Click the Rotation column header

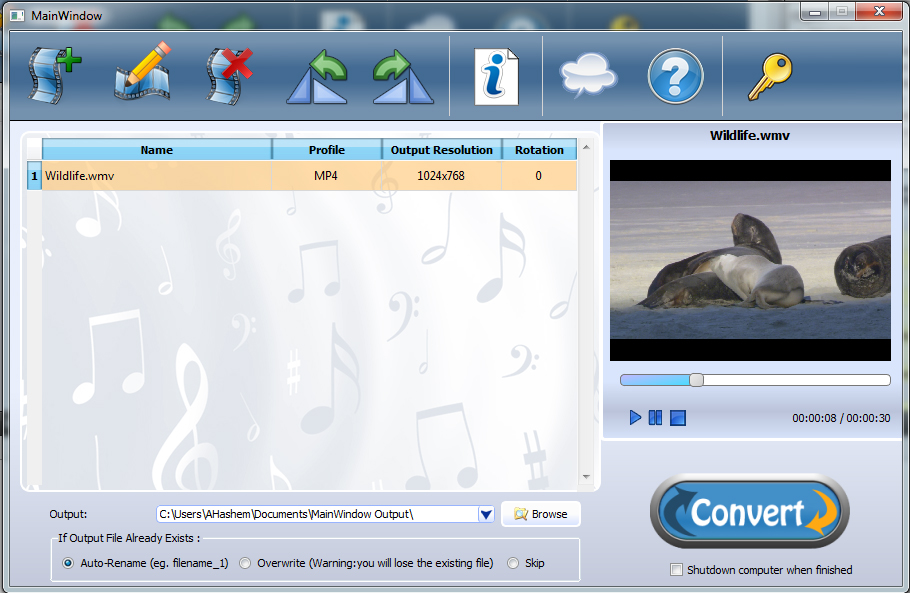(539, 150)
